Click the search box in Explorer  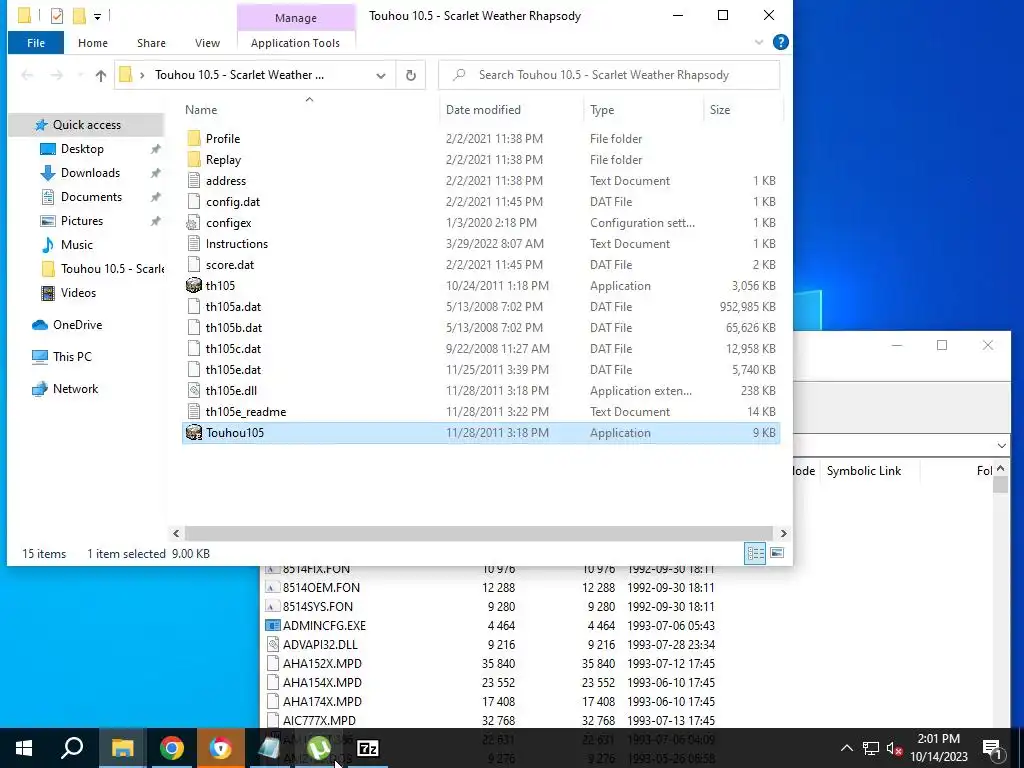[x=609, y=75]
